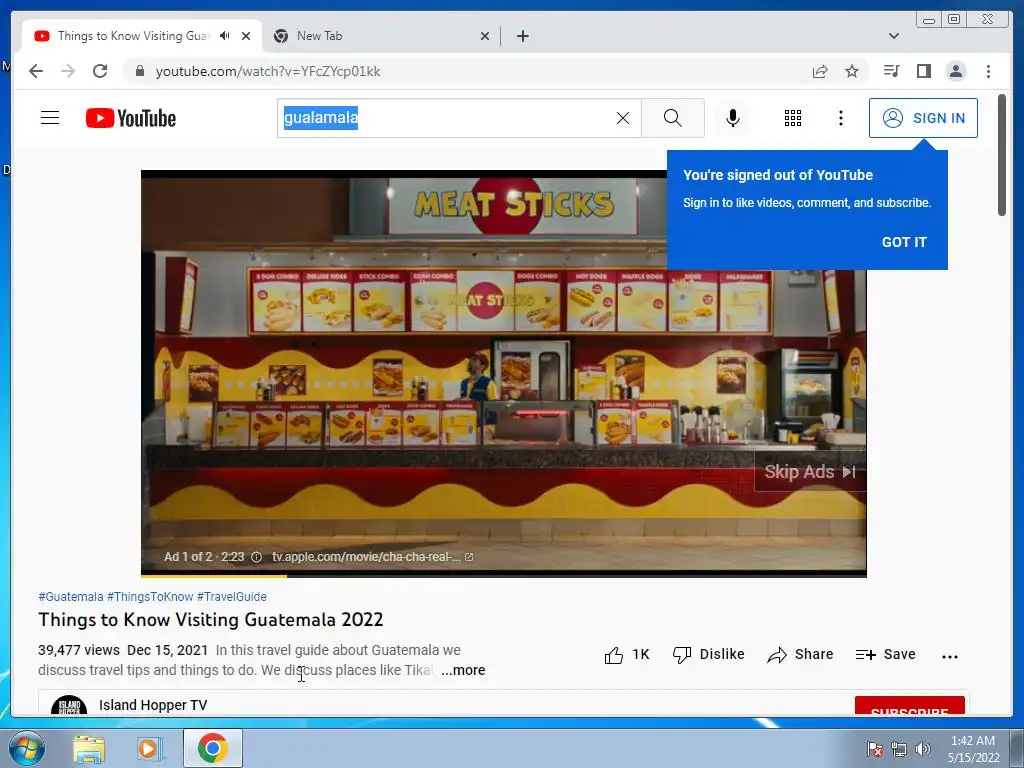Click the page vertical scrollbar

tap(1002, 155)
